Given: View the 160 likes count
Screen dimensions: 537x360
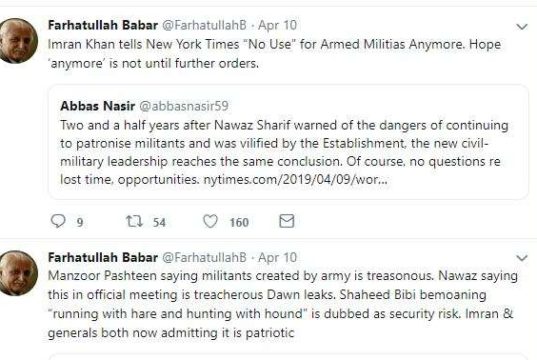Looking at the screenshot, I should pos(239,223).
